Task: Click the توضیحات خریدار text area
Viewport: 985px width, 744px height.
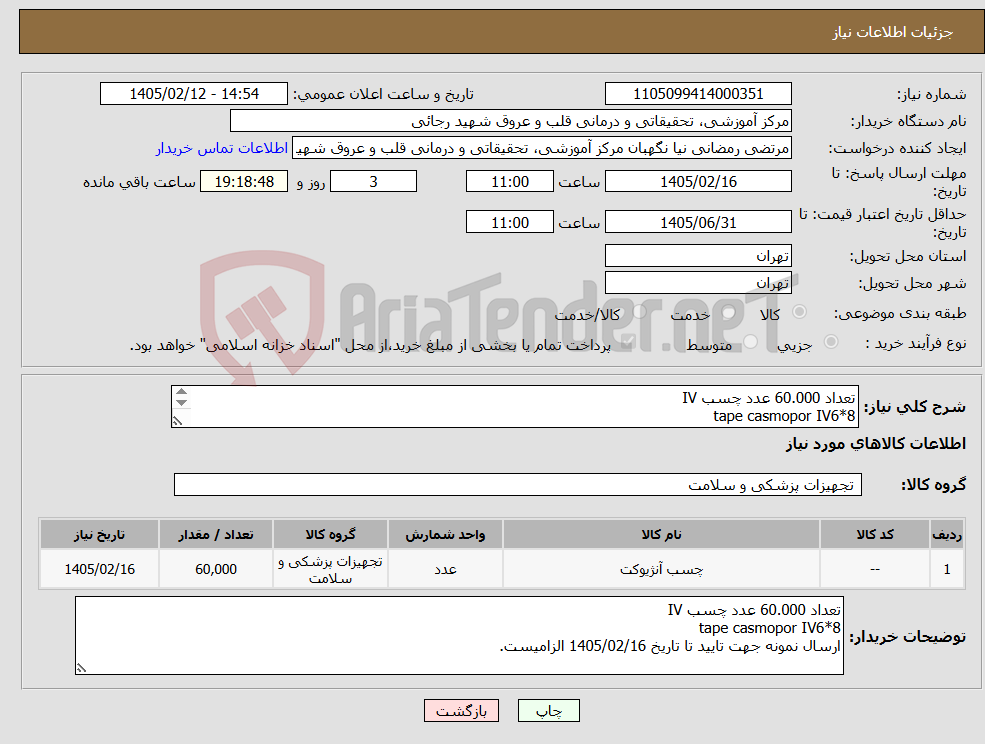Action: (x=459, y=636)
